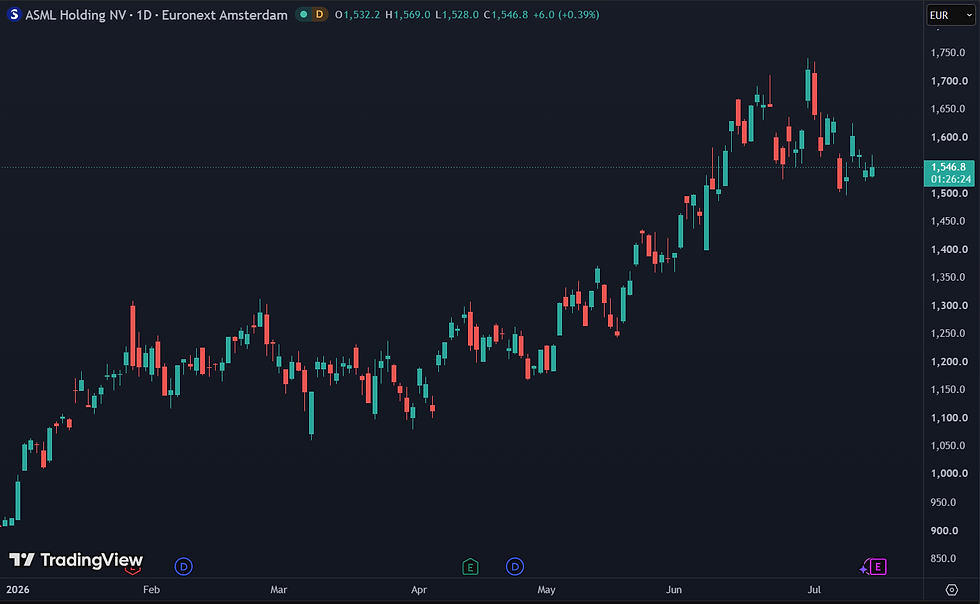The width and height of the screenshot is (980, 604).
Task: Click the 1,350.0 price axis label
Action: 948,277
